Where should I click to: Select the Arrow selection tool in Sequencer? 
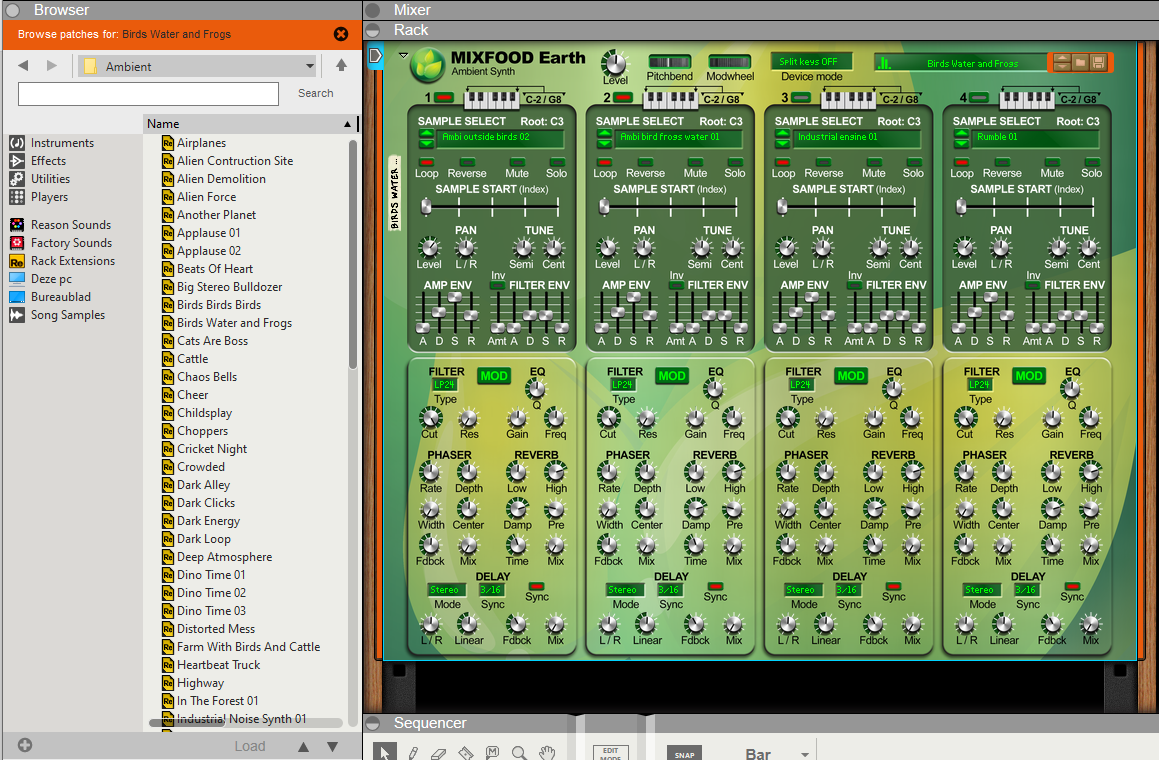tap(384, 750)
